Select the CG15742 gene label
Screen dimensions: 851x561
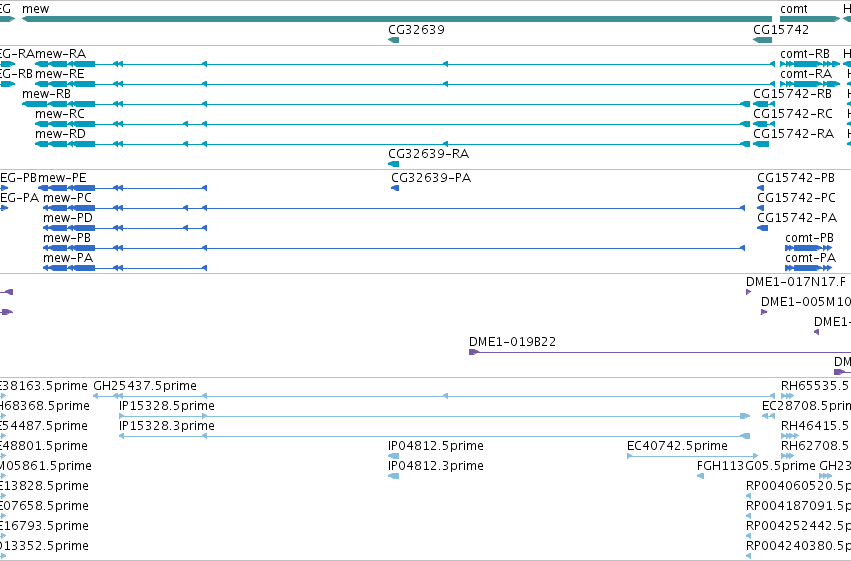(781, 30)
